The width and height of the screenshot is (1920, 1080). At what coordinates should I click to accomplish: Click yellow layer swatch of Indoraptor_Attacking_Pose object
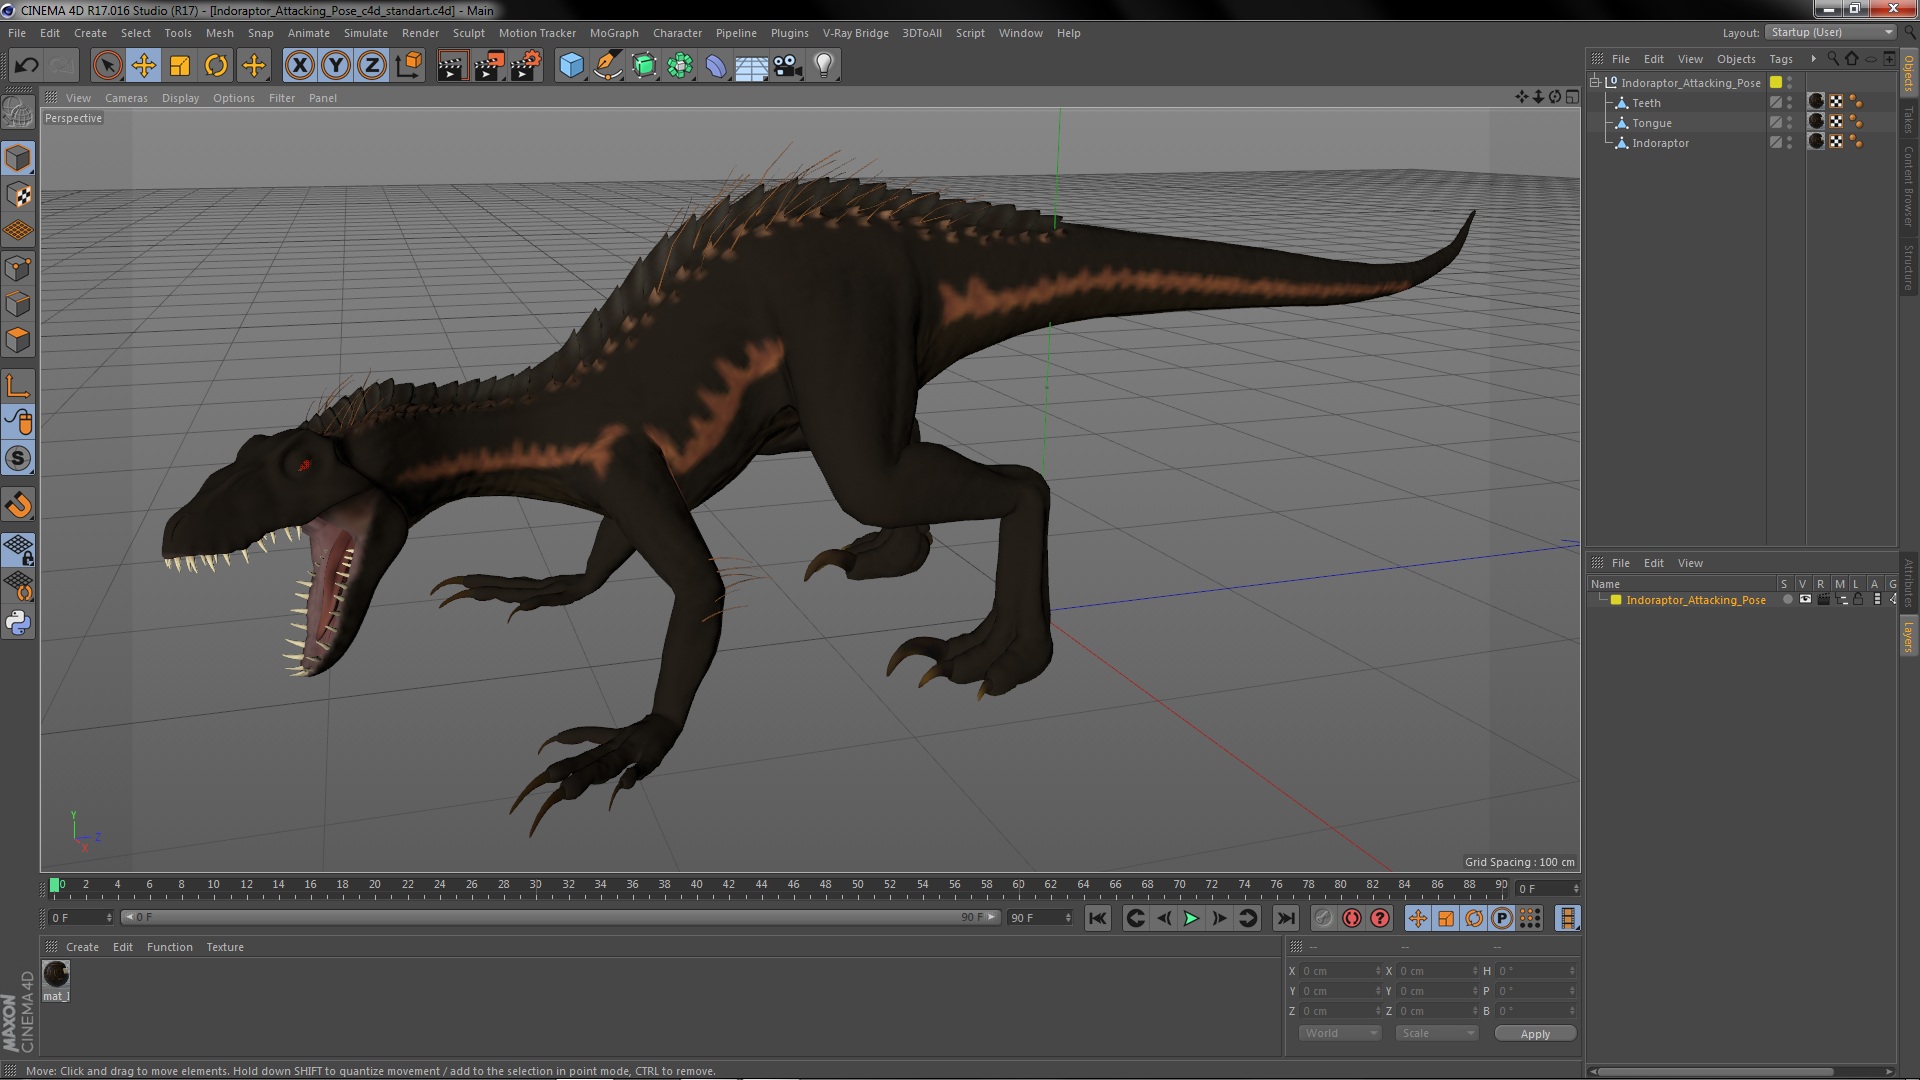1776,83
